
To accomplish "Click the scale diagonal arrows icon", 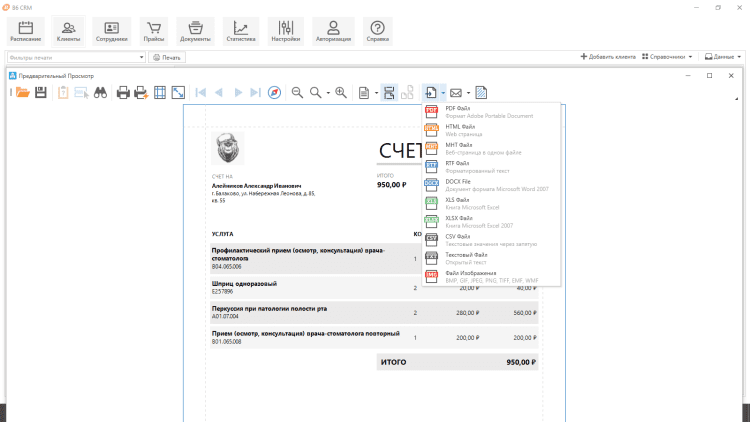I will [178, 92].
